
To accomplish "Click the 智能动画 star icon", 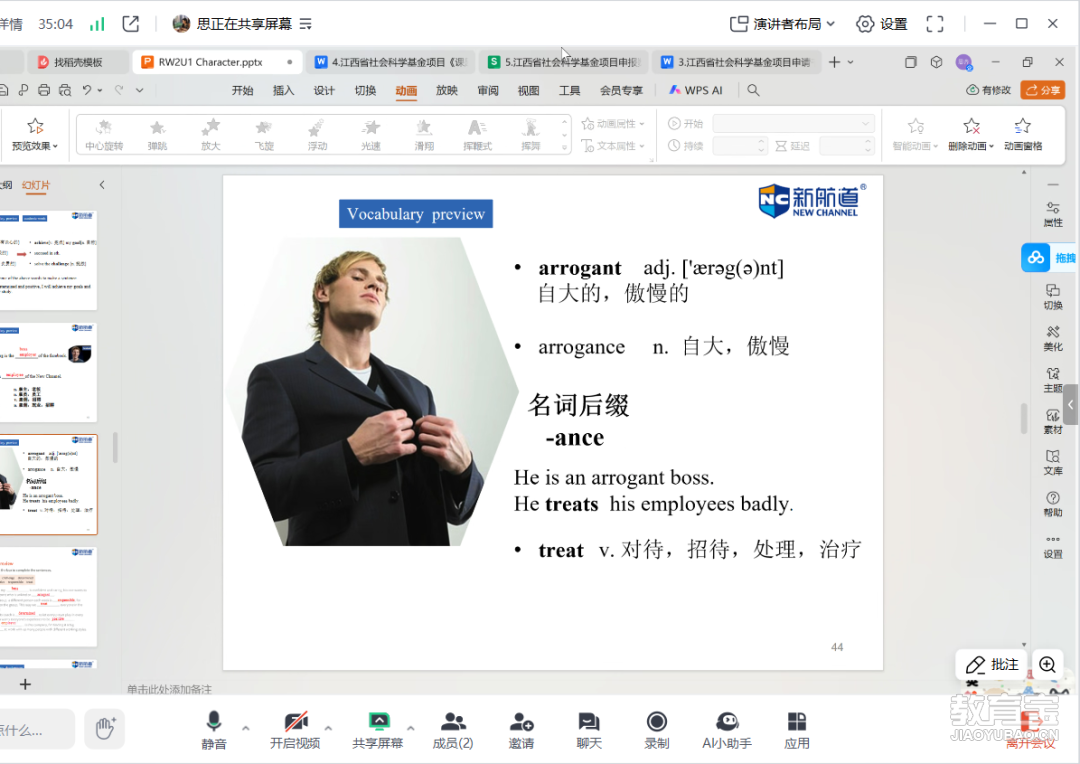I will (915, 126).
